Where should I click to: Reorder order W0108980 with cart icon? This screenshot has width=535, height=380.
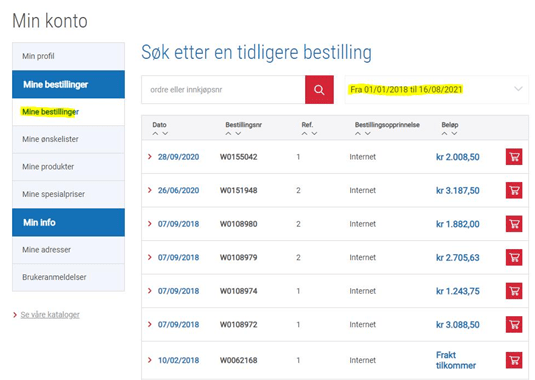[514, 224]
